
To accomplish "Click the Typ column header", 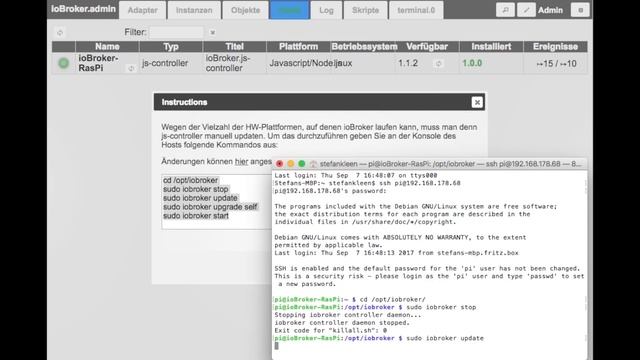I will 171,47.
